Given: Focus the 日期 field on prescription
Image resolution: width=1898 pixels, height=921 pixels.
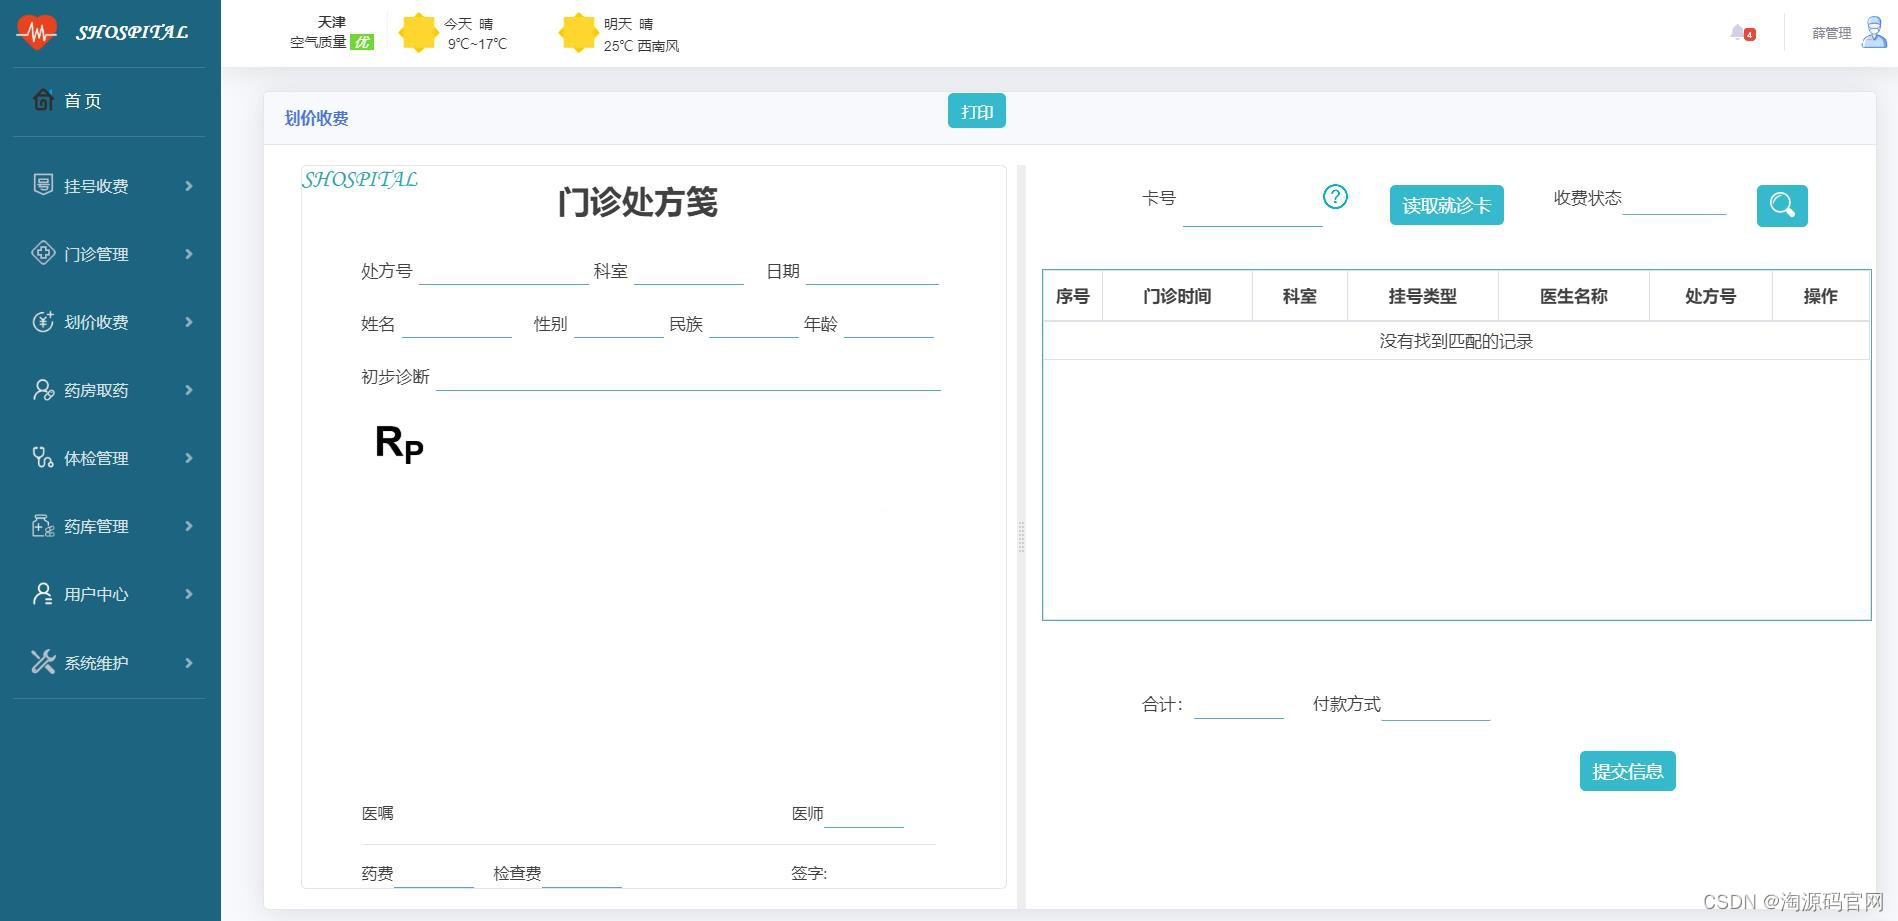Looking at the screenshot, I should tap(872, 271).
